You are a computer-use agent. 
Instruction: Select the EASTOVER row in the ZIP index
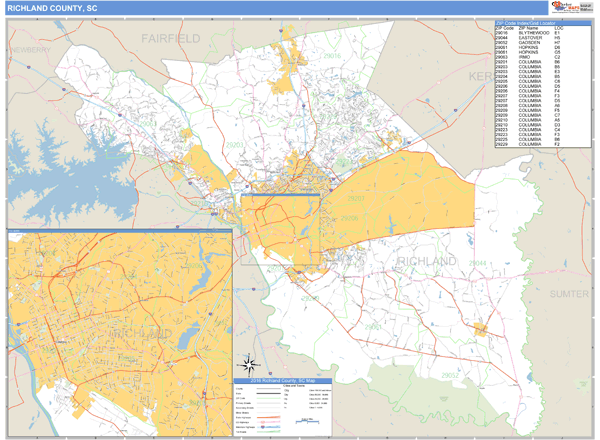pos(543,38)
